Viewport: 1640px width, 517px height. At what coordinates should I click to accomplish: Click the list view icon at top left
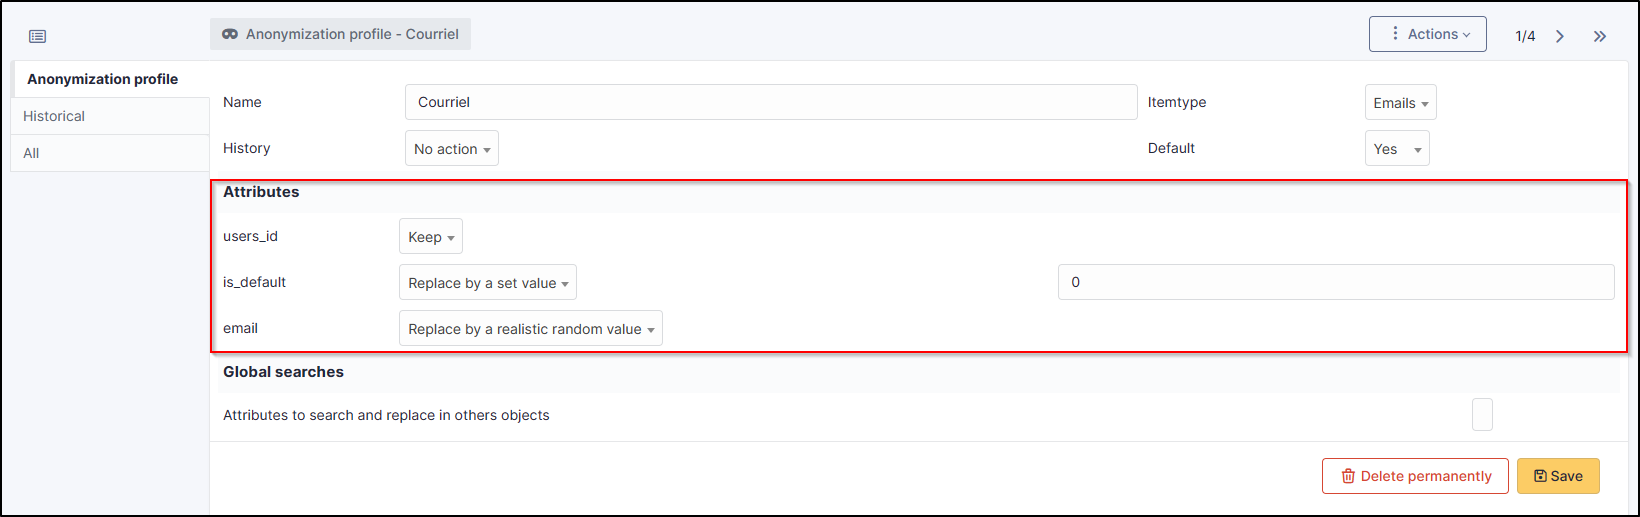(38, 37)
